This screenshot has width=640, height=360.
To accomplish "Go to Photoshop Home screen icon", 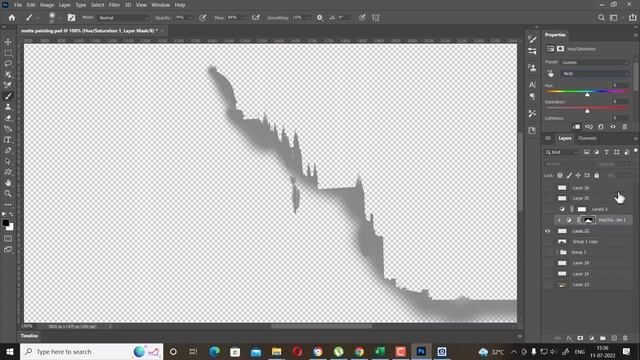I will click(12, 18).
